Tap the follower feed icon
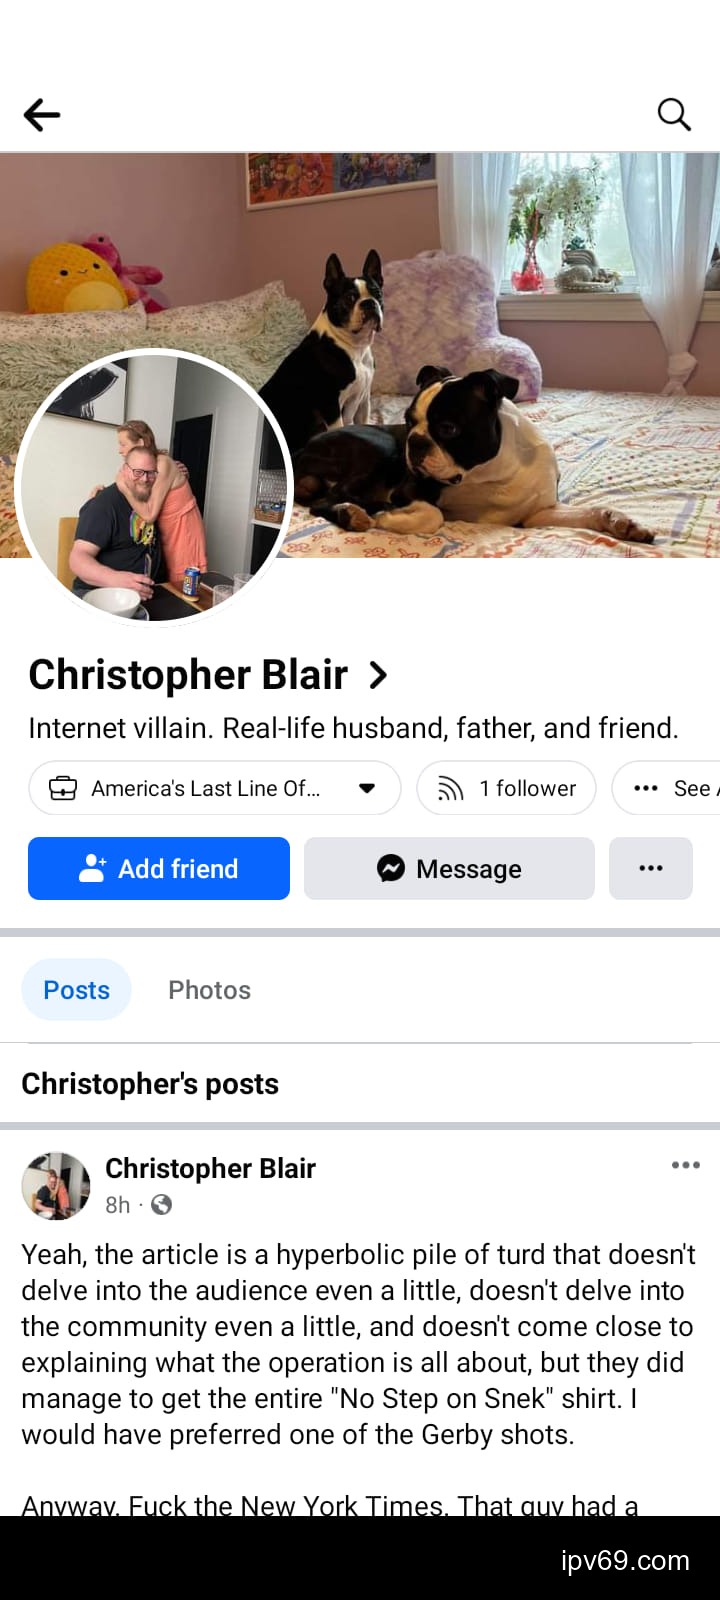Viewport: 720px width, 1600px height. tap(451, 789)
